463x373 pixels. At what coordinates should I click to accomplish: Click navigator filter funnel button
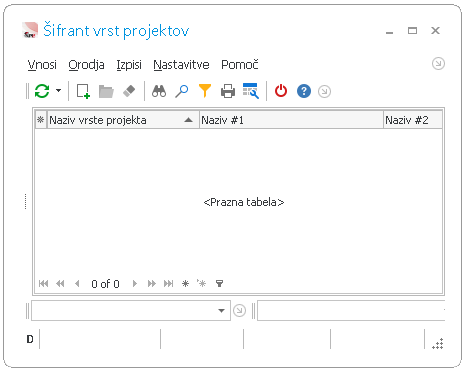pos(219,284)
